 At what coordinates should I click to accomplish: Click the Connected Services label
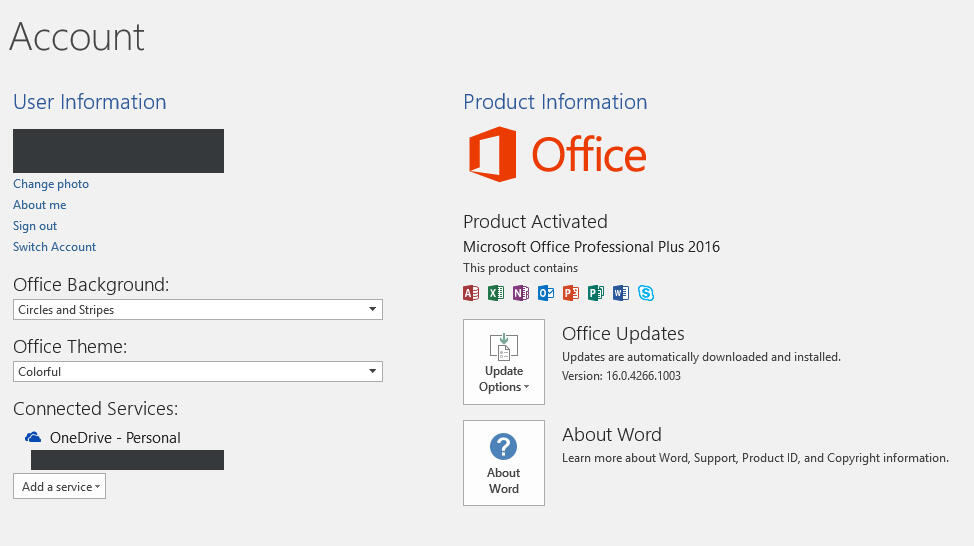(x=96, y=408)
